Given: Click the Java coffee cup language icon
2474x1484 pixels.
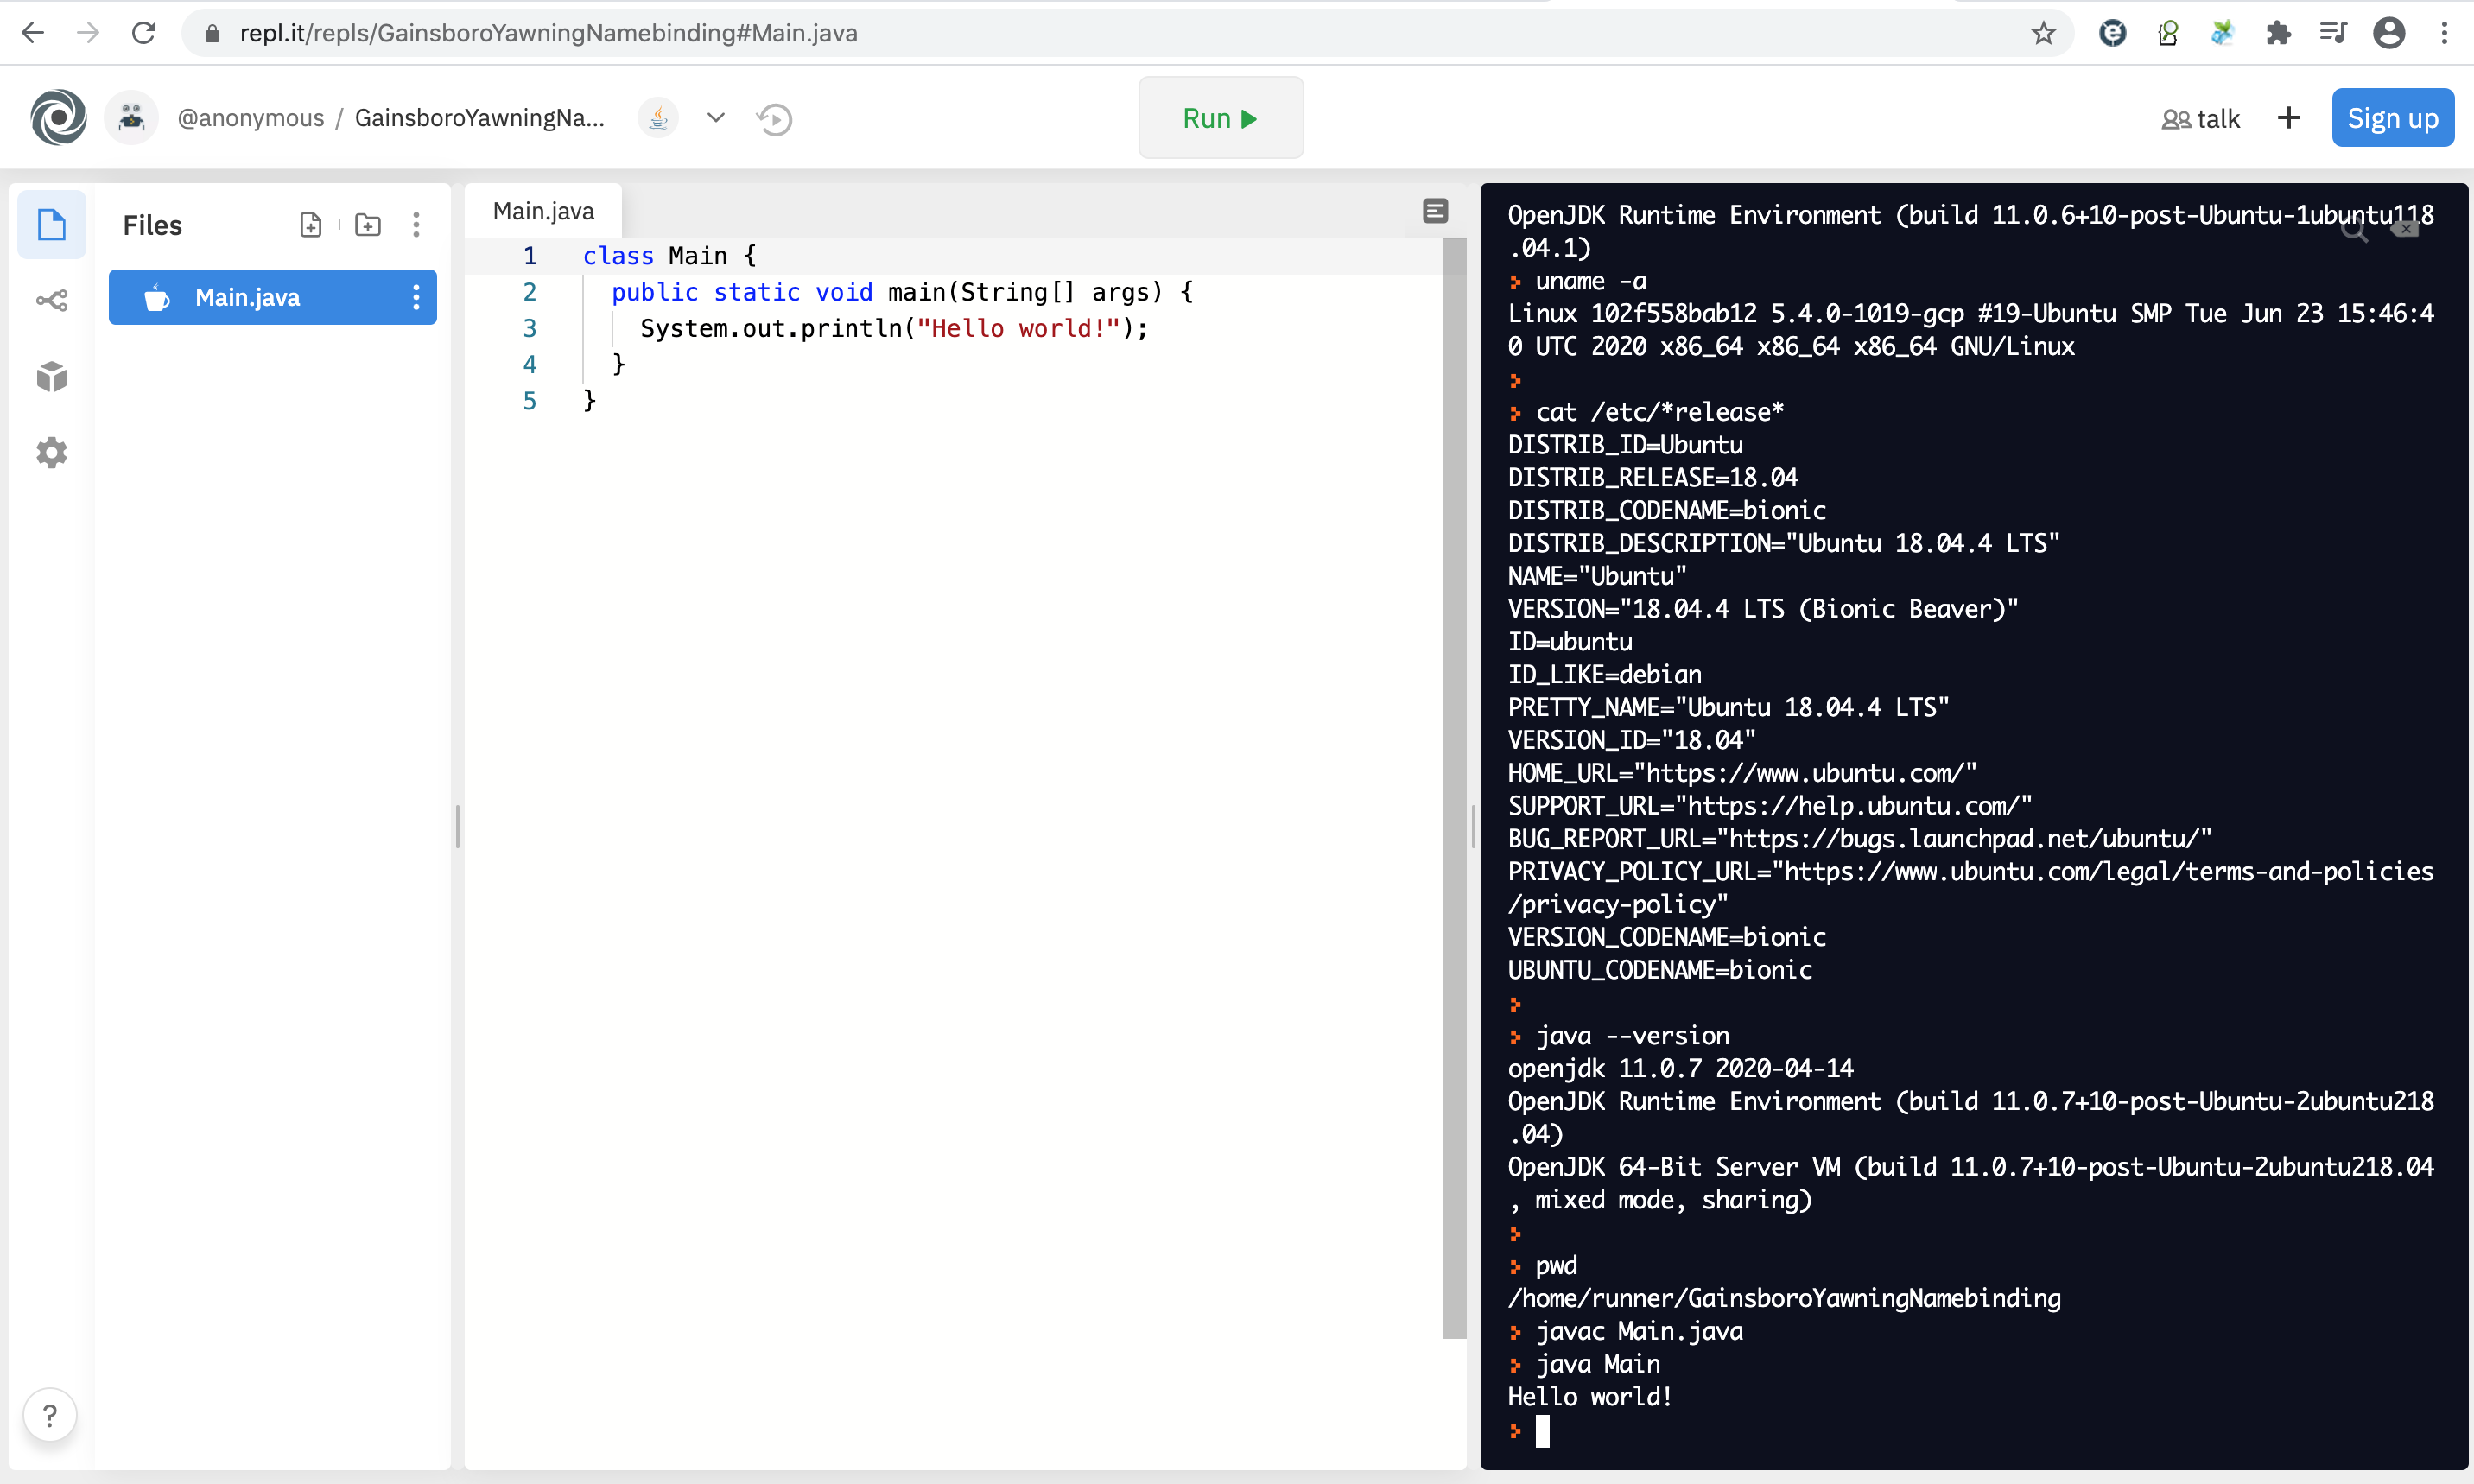Looking at the screenshot, I should coord(657,117).
